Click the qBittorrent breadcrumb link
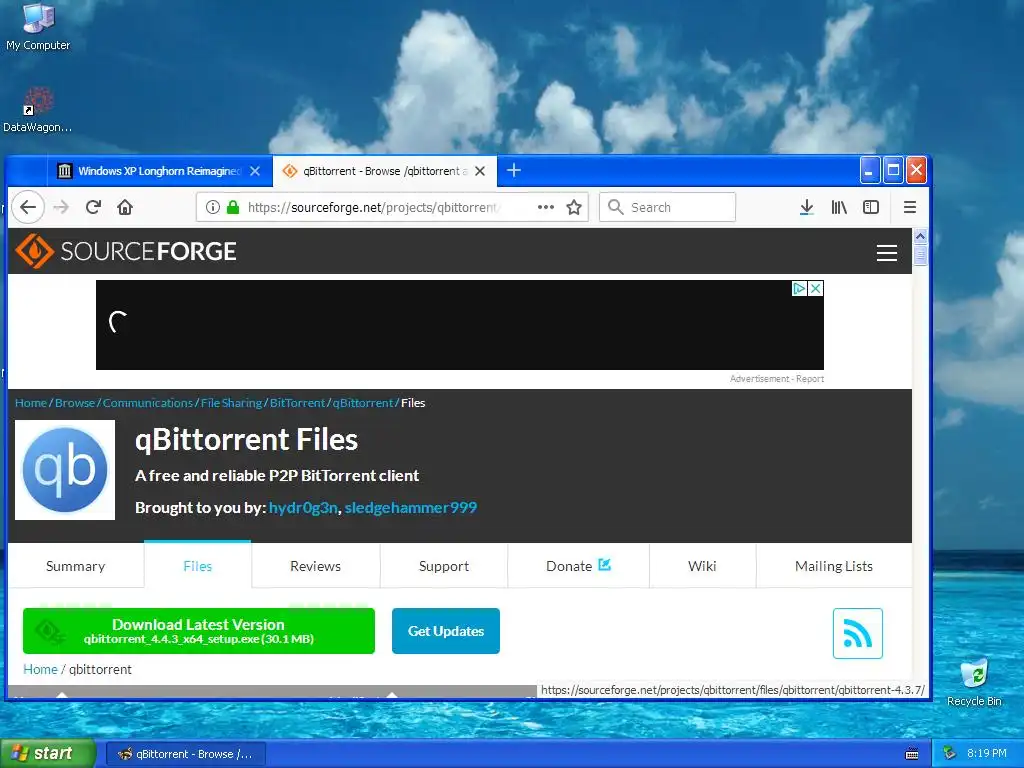The image size is (1024, 768). [x=363, y=403]
